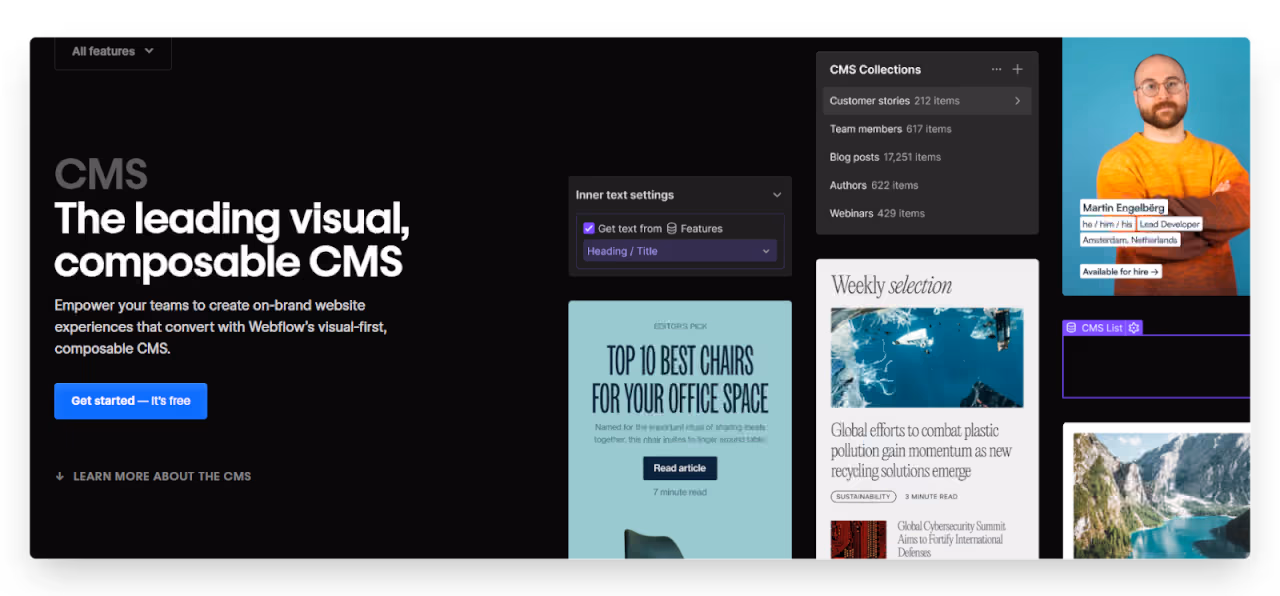This screenshot has width=1280, height=596.
Task: Uncheck the Get text from Features checkbox
Action: [589, 228]
